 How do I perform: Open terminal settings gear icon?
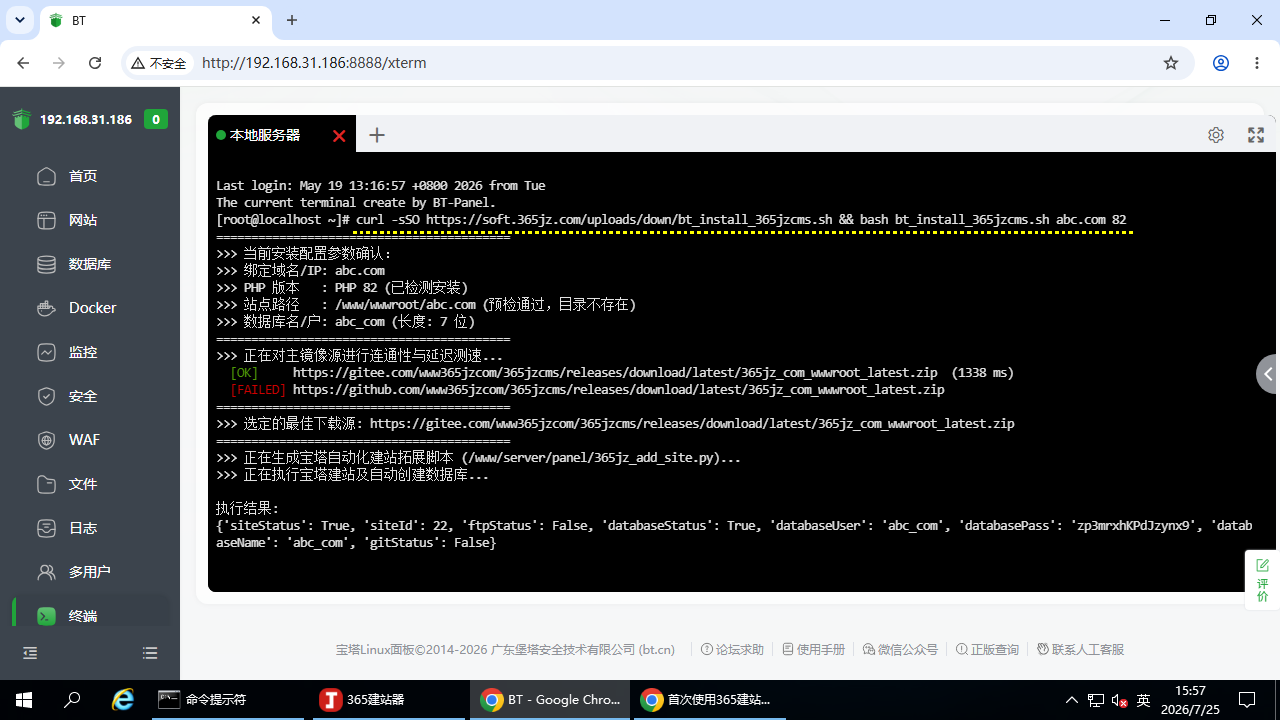[1216, 135]
